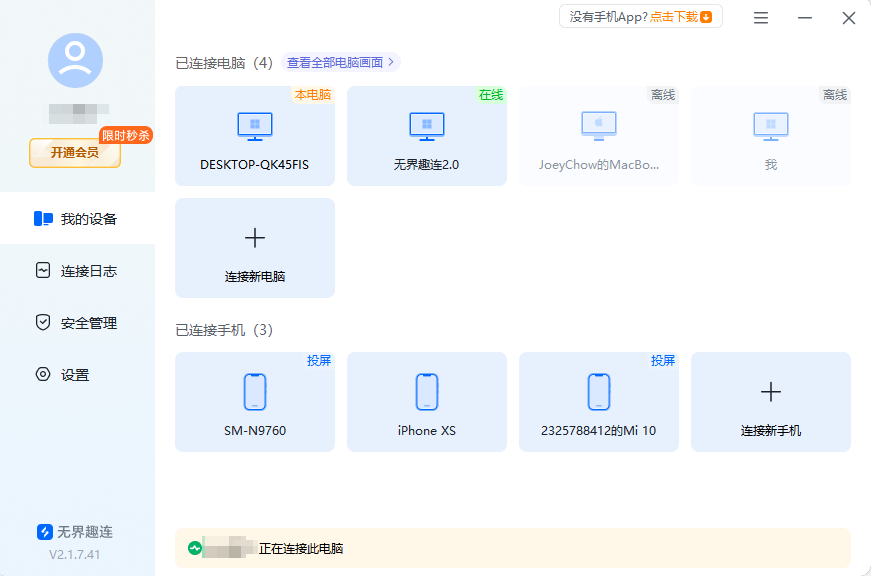Open the 设置 settings panel
Image resolution: width=871 pixels, height=576 pixels.
coord(72,374)
